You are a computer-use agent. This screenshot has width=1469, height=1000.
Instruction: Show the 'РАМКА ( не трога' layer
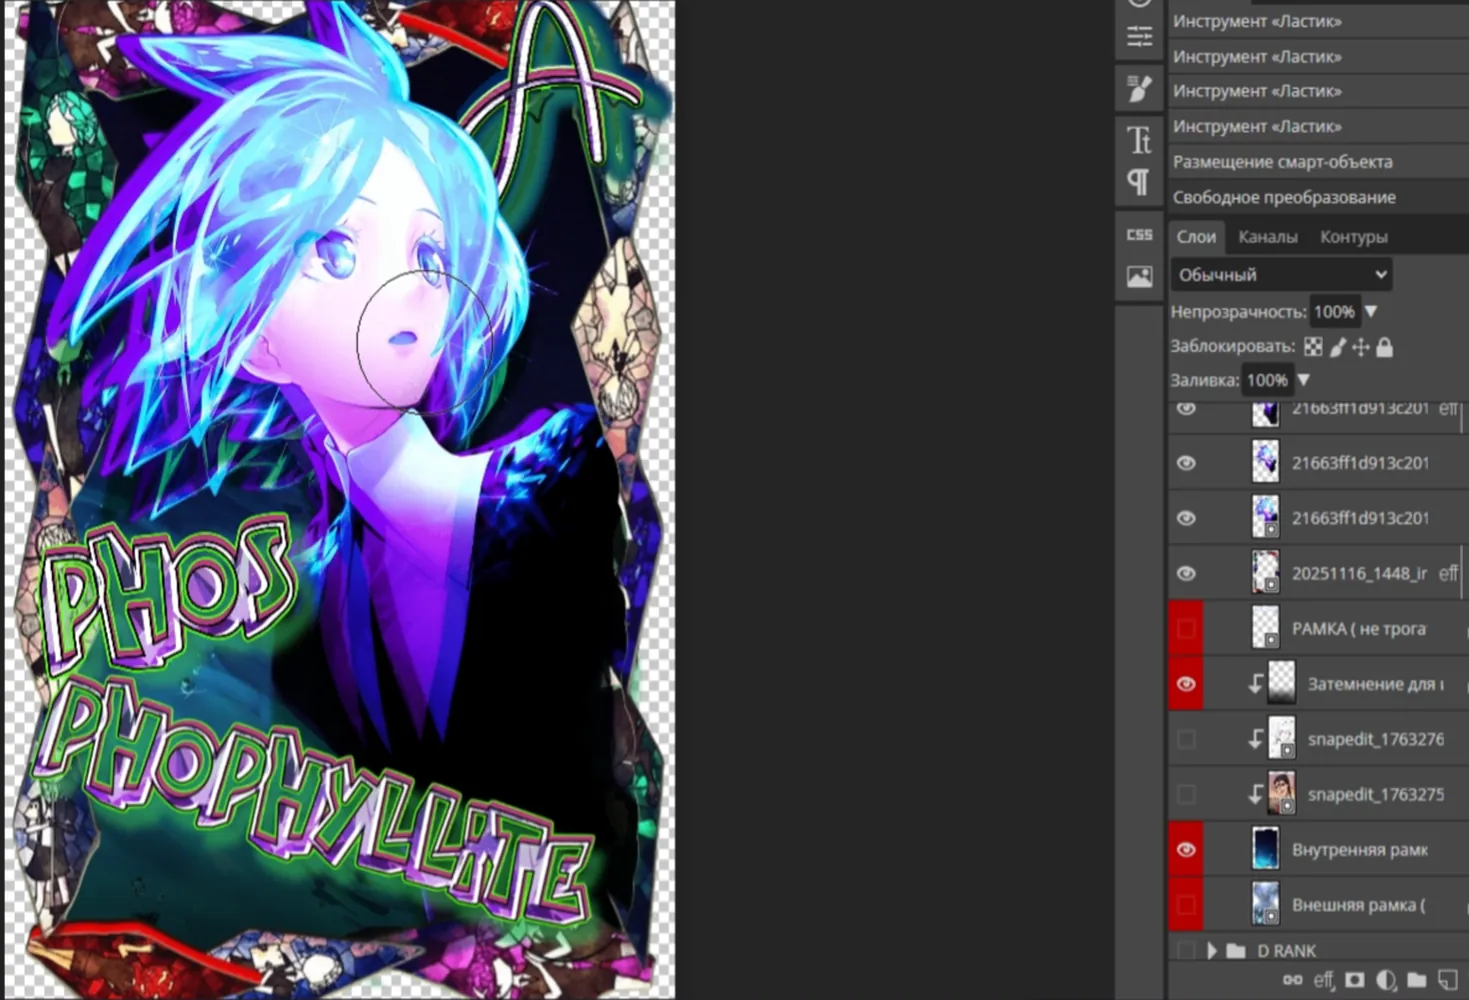point(1186,629)
